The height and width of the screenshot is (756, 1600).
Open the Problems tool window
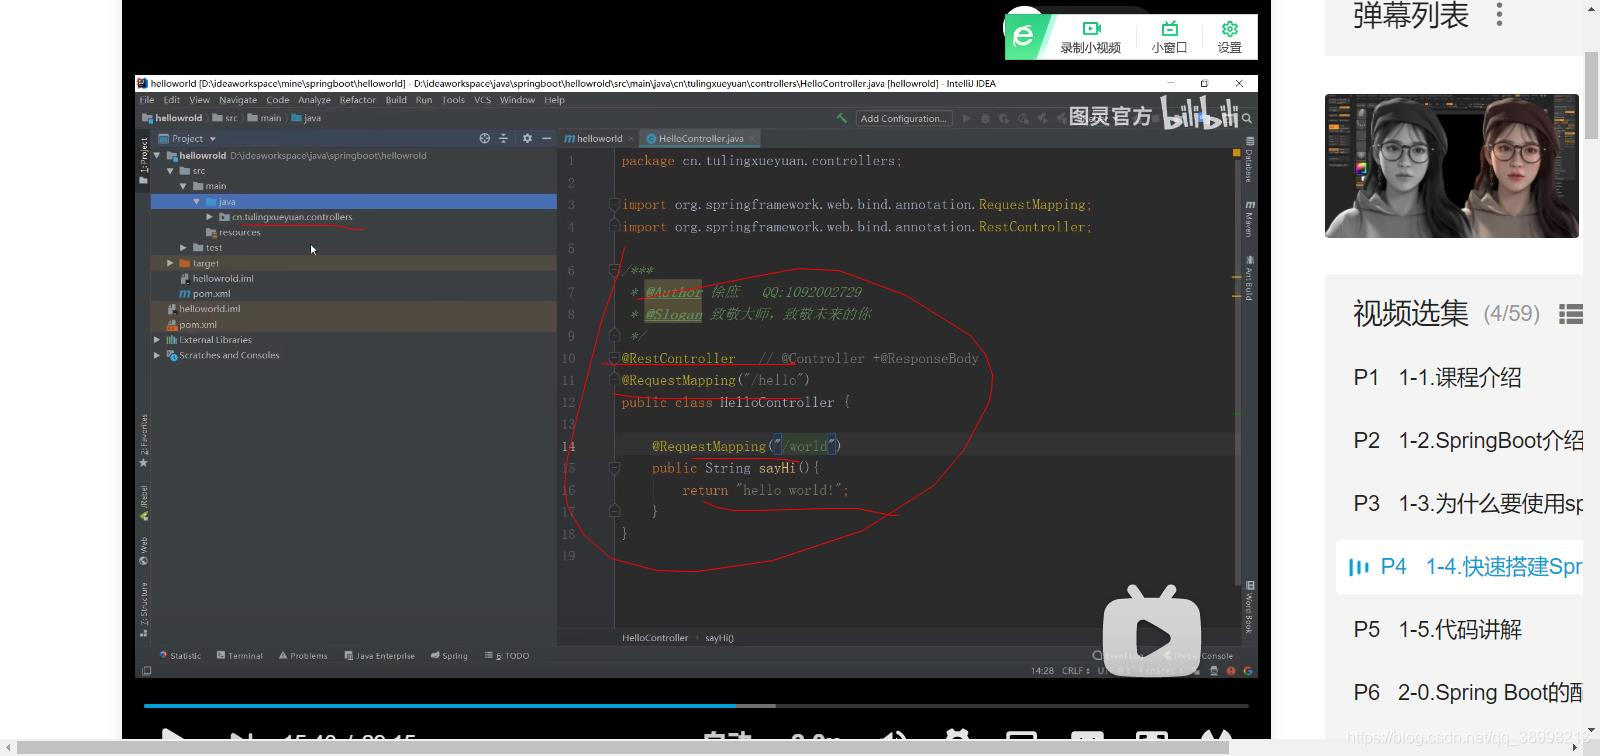303,656
